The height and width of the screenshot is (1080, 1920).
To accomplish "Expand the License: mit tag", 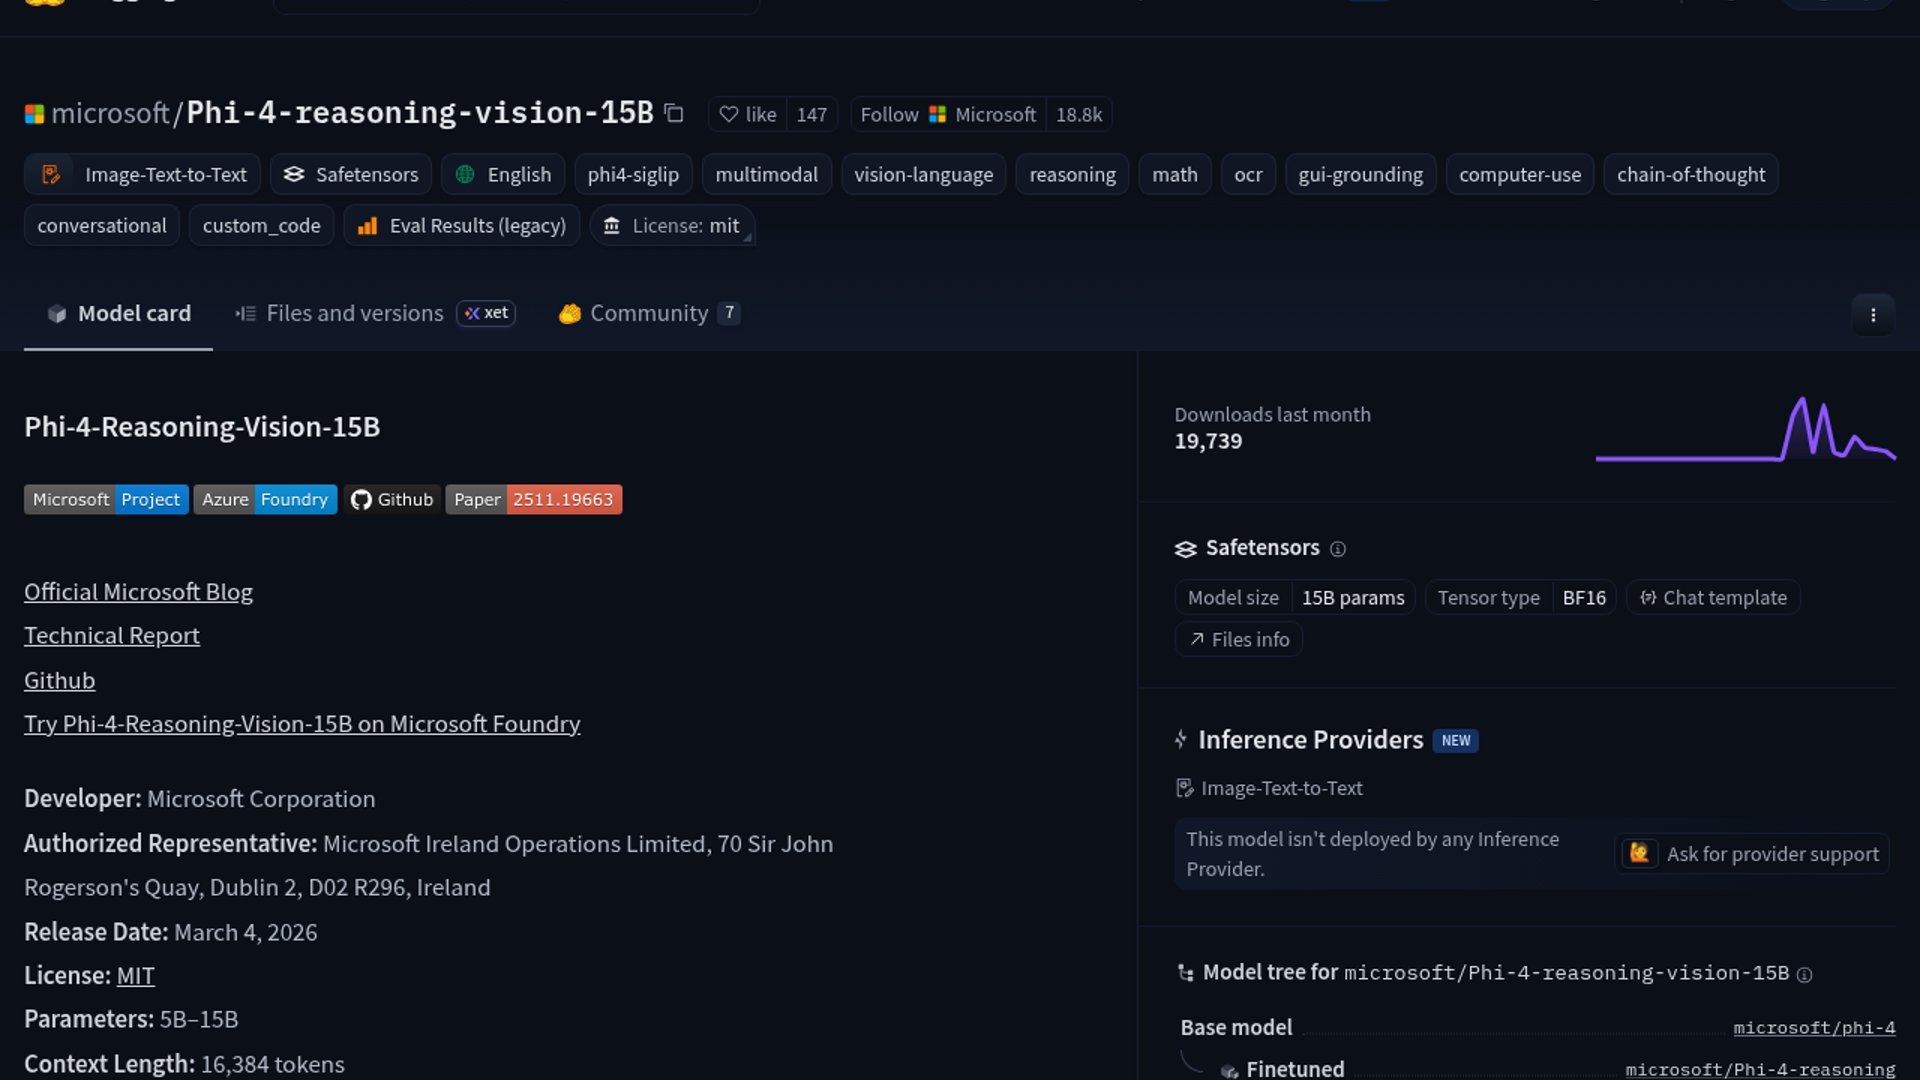I will pos(672,226).
